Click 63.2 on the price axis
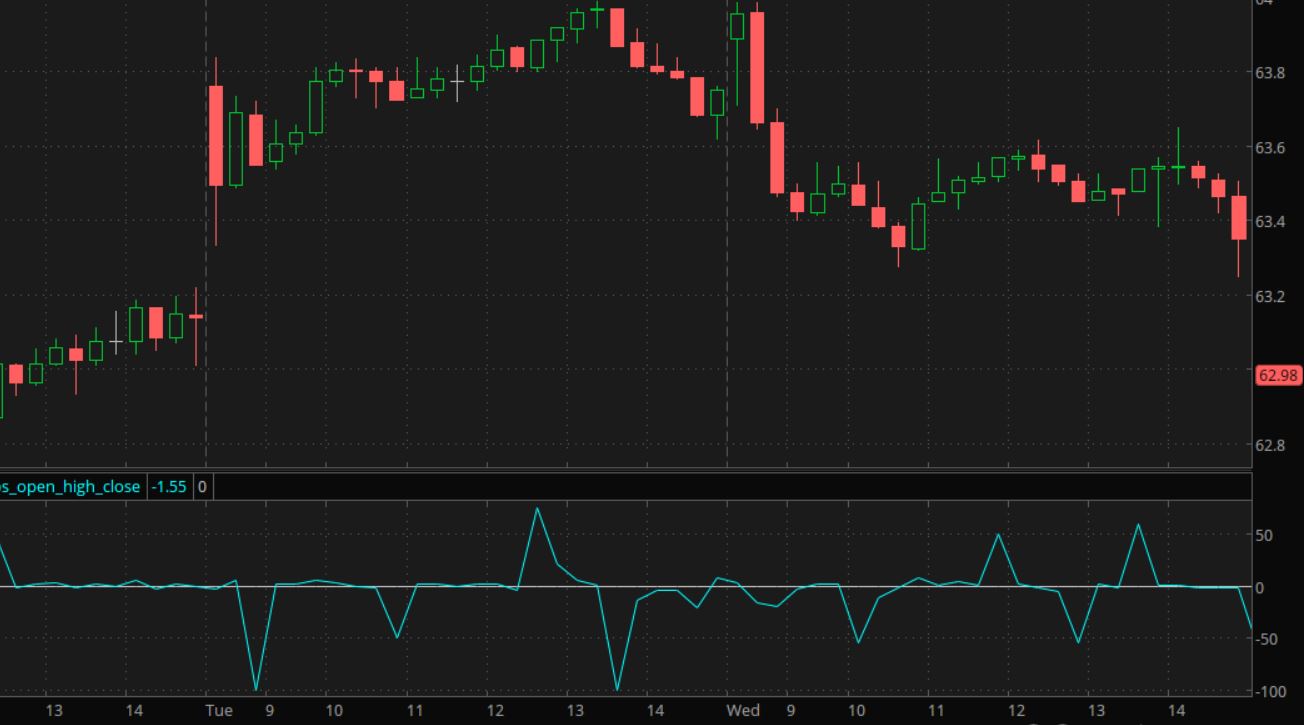This screenshot has height=725, width=1304. tap(1269, 296)
